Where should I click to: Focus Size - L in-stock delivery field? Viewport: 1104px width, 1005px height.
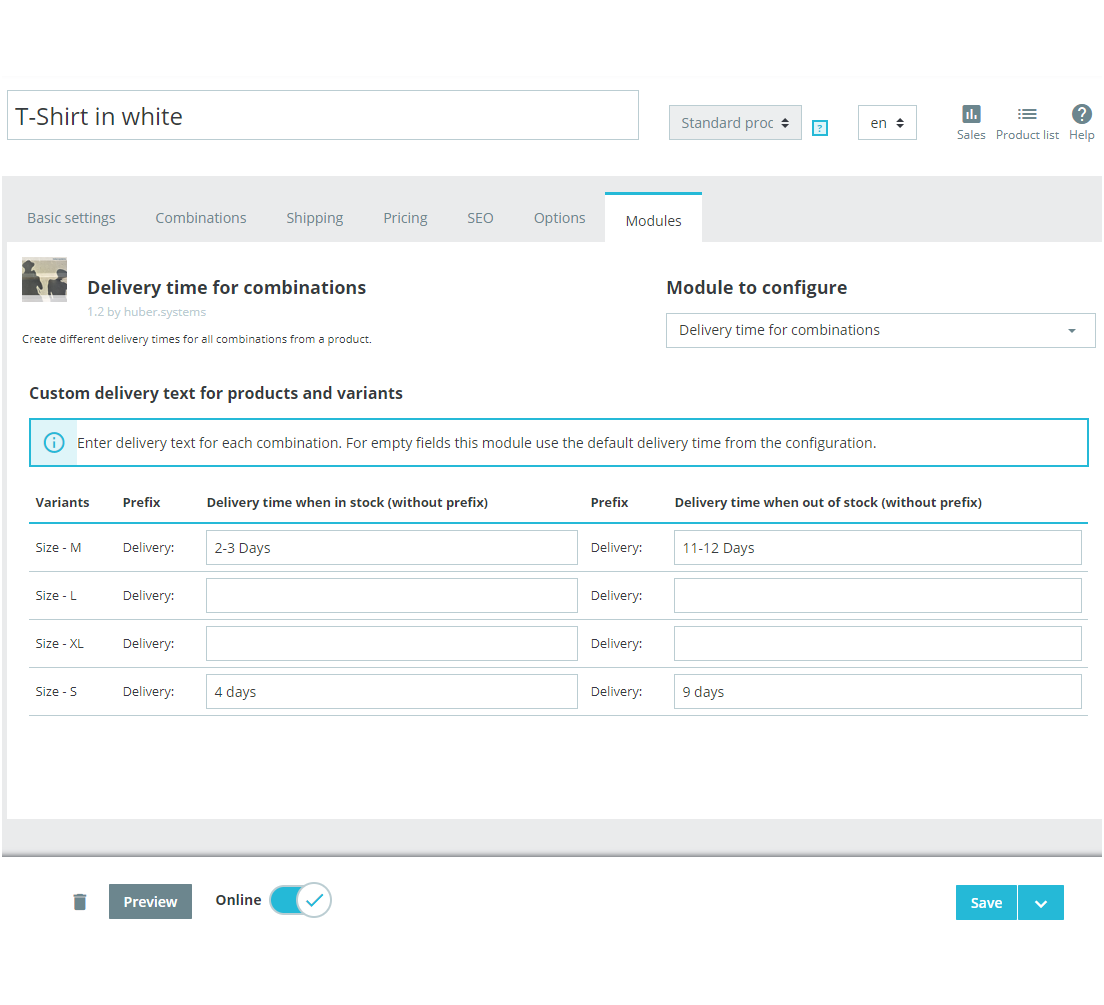391,596
